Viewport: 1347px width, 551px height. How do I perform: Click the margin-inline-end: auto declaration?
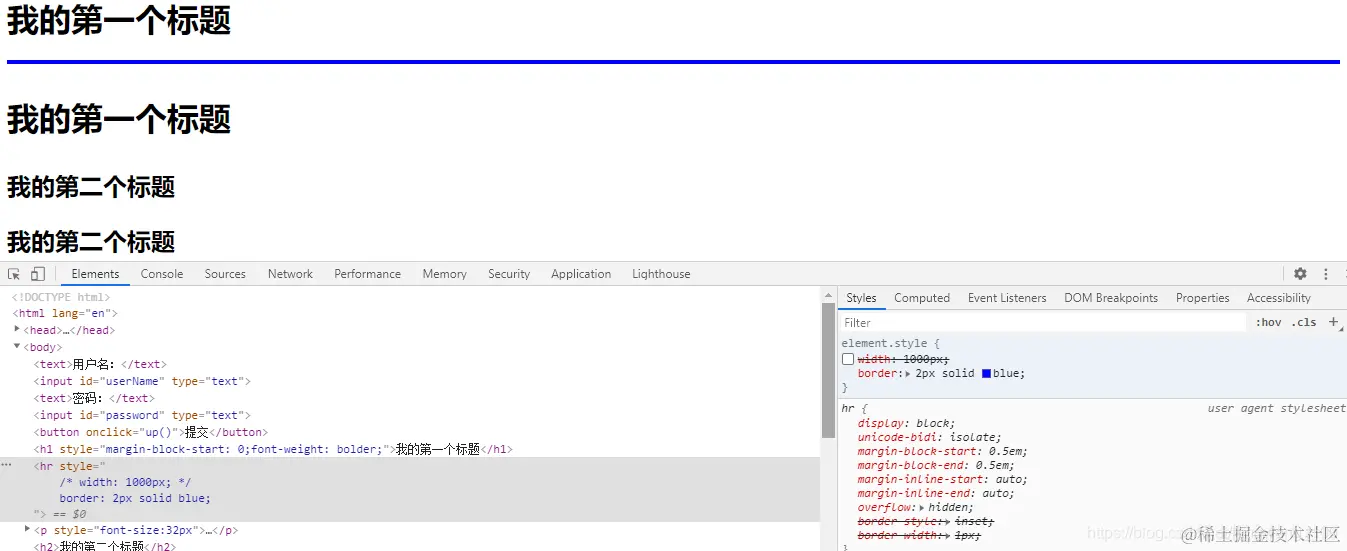(935, 493)
